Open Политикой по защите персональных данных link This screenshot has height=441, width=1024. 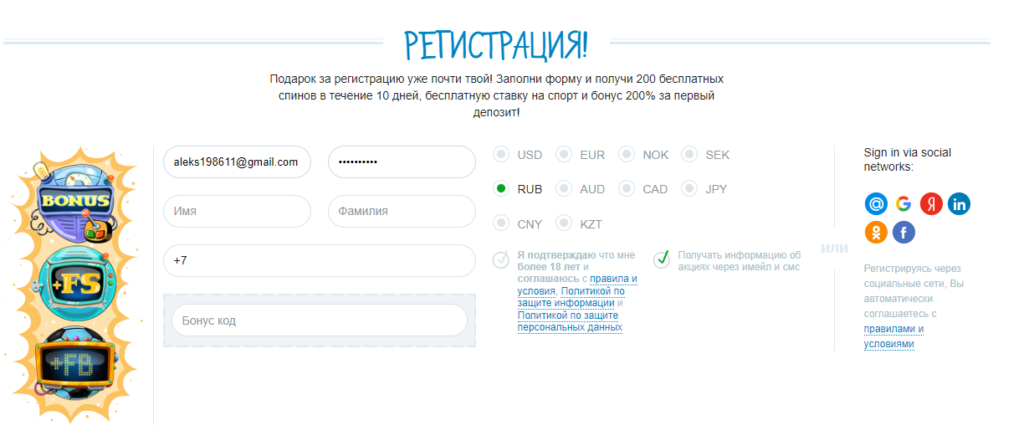[569, 321]
